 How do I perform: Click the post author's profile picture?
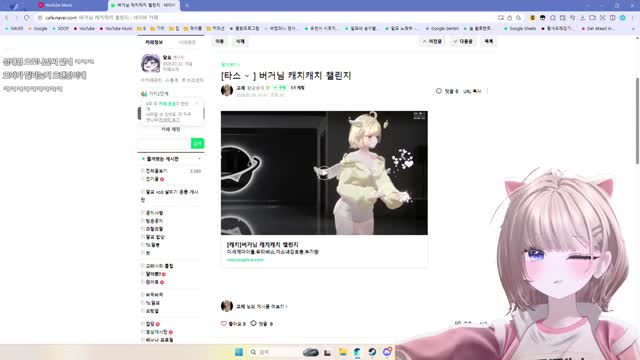click(227, 90)
